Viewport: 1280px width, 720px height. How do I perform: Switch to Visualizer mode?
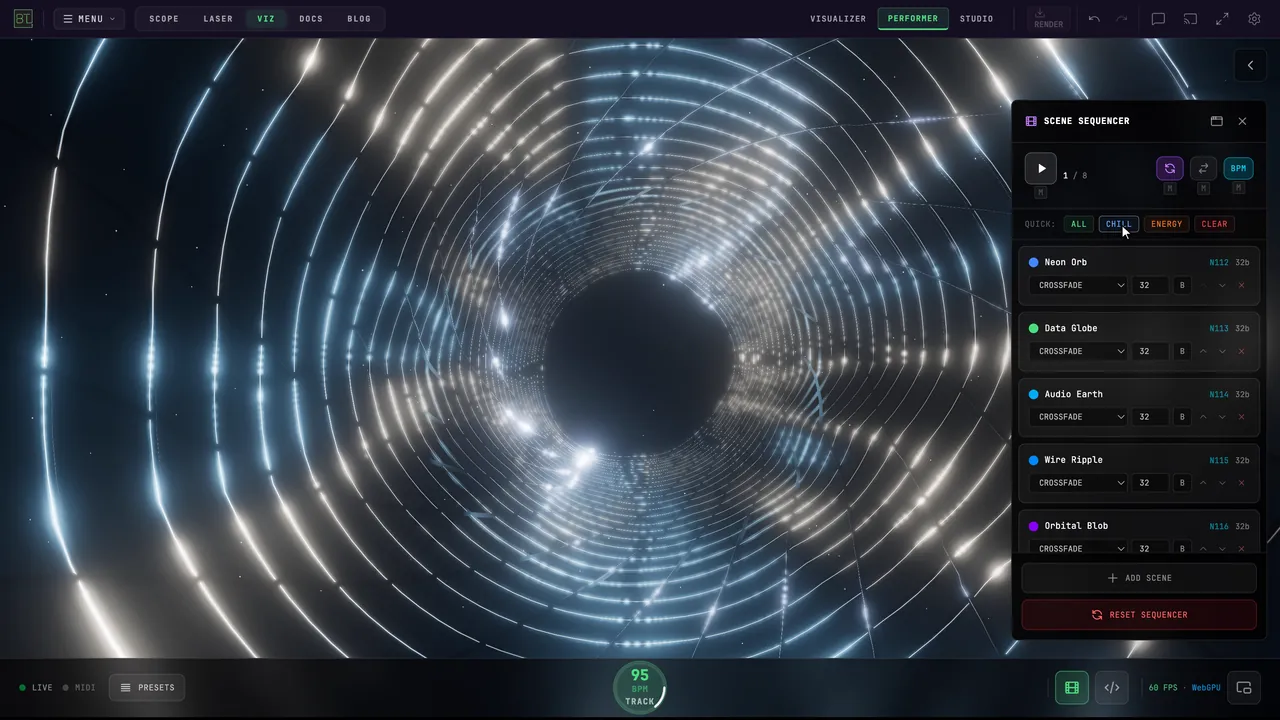[838, 19]
